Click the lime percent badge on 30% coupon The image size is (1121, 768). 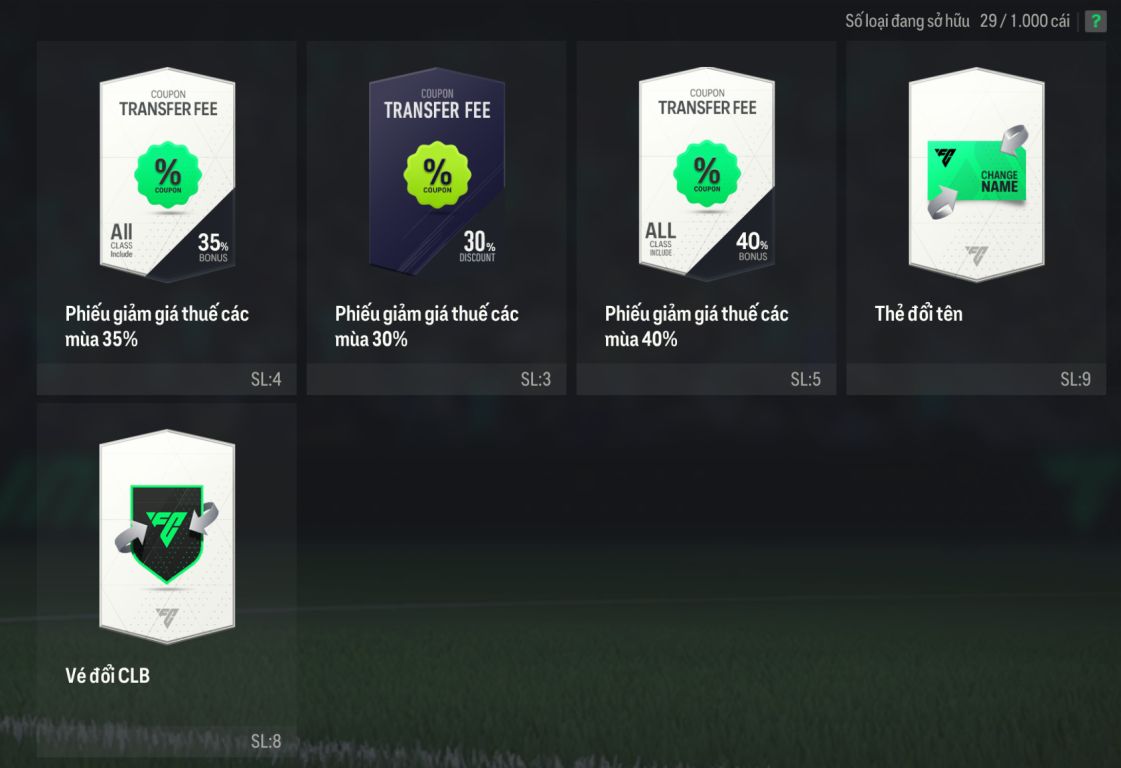click(x=438, y=175)
